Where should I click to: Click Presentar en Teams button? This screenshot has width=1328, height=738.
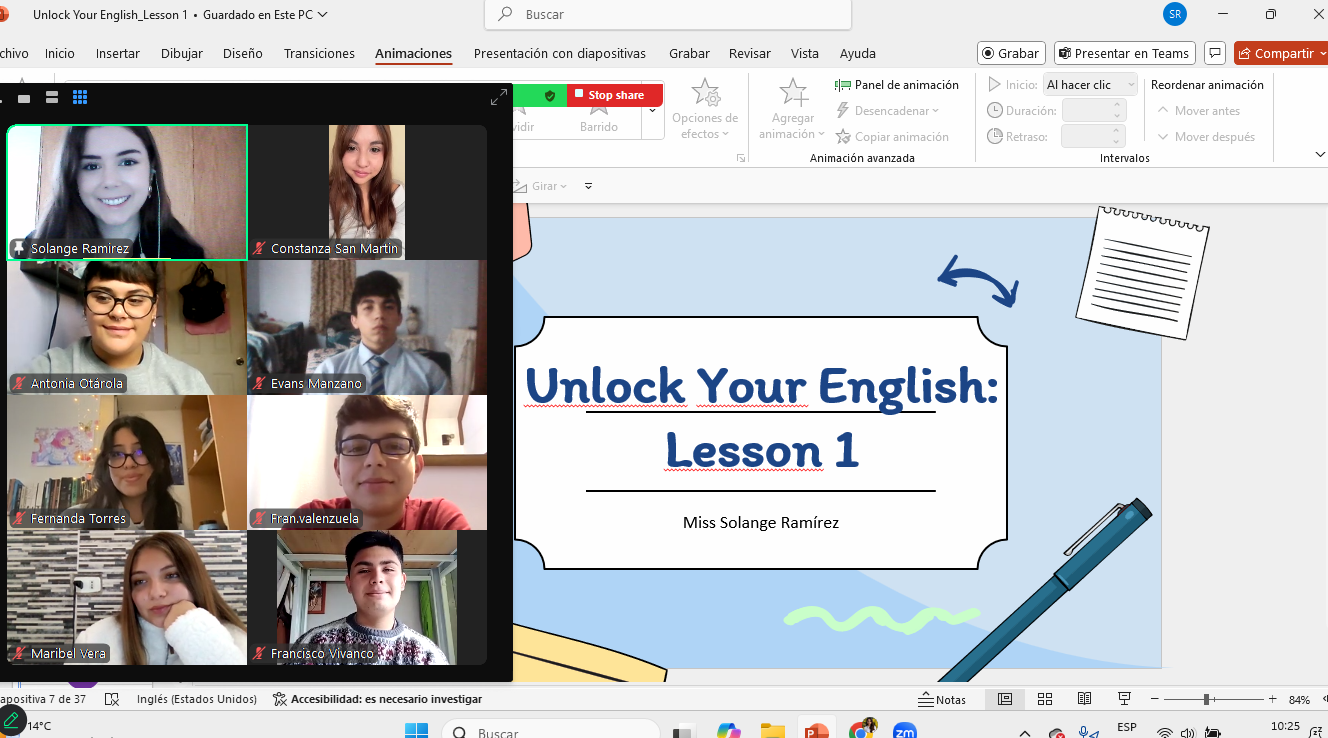pyautogui.click(x=1124, y=53)
